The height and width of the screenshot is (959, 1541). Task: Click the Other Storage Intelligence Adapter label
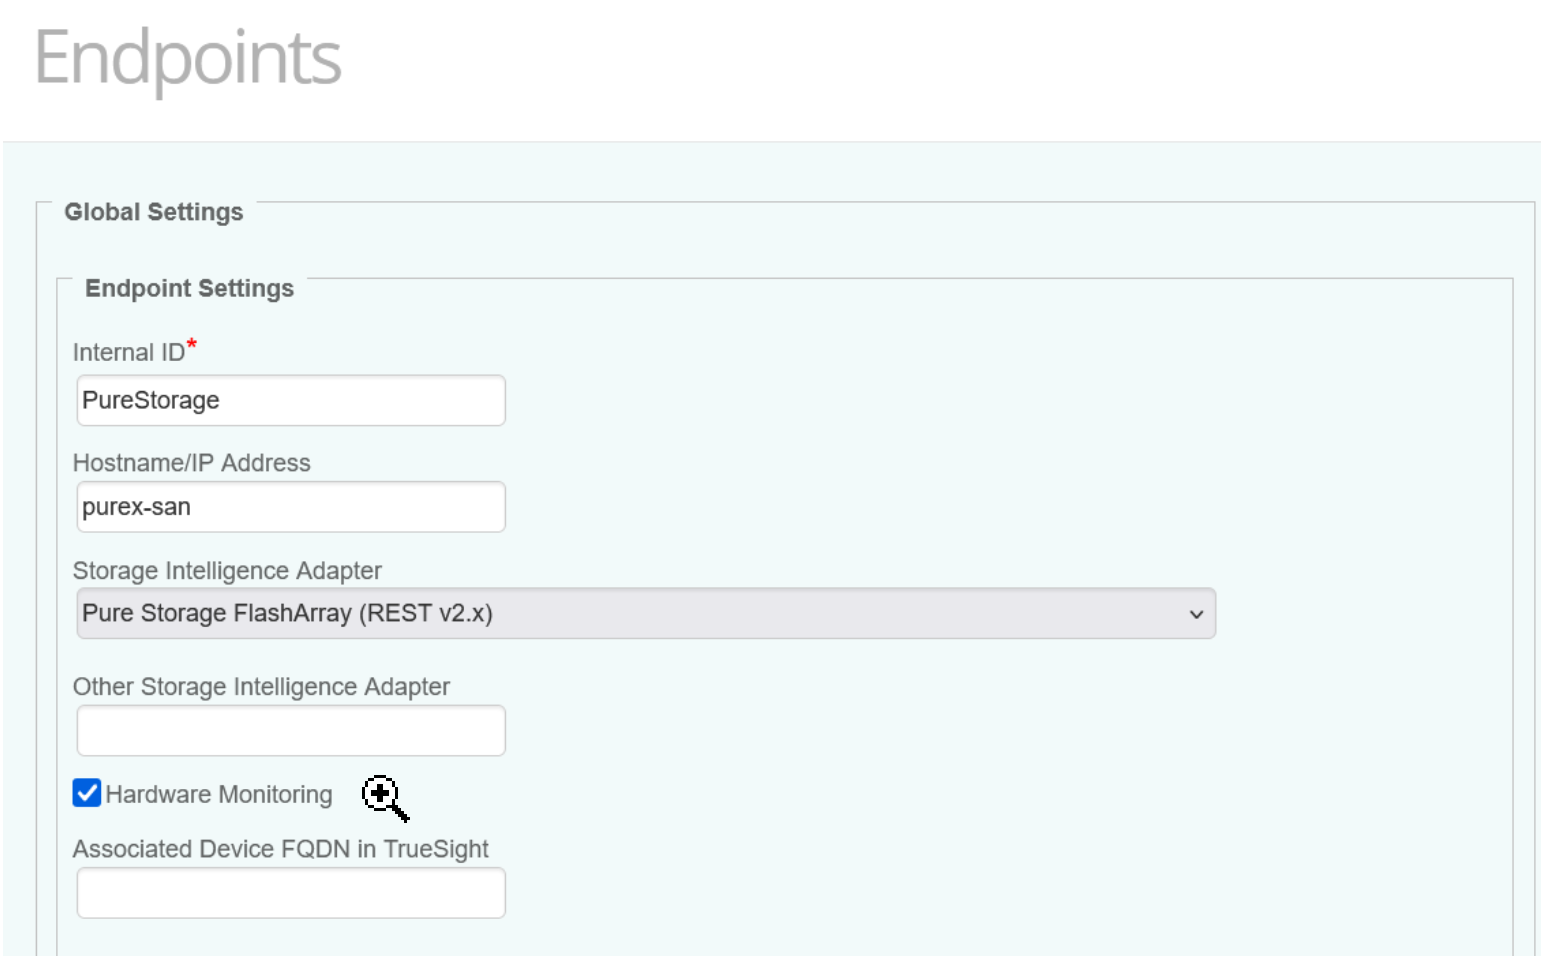tap(261, 686)
